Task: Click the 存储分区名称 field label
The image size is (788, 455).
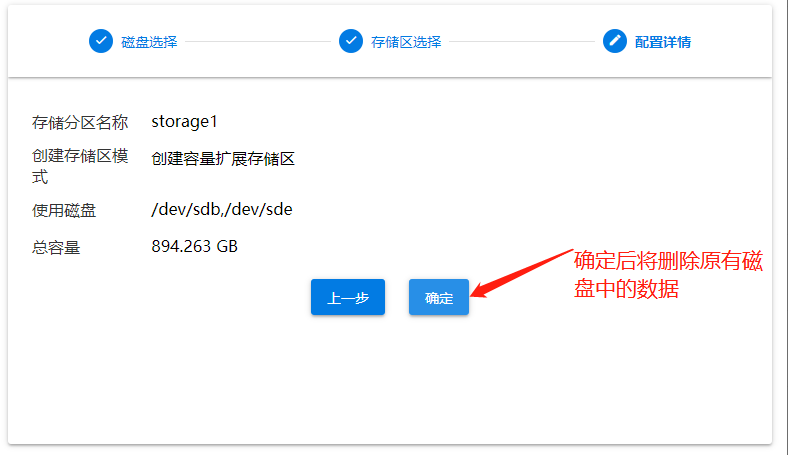Action: pyautogui.click(x=80, y=122)
